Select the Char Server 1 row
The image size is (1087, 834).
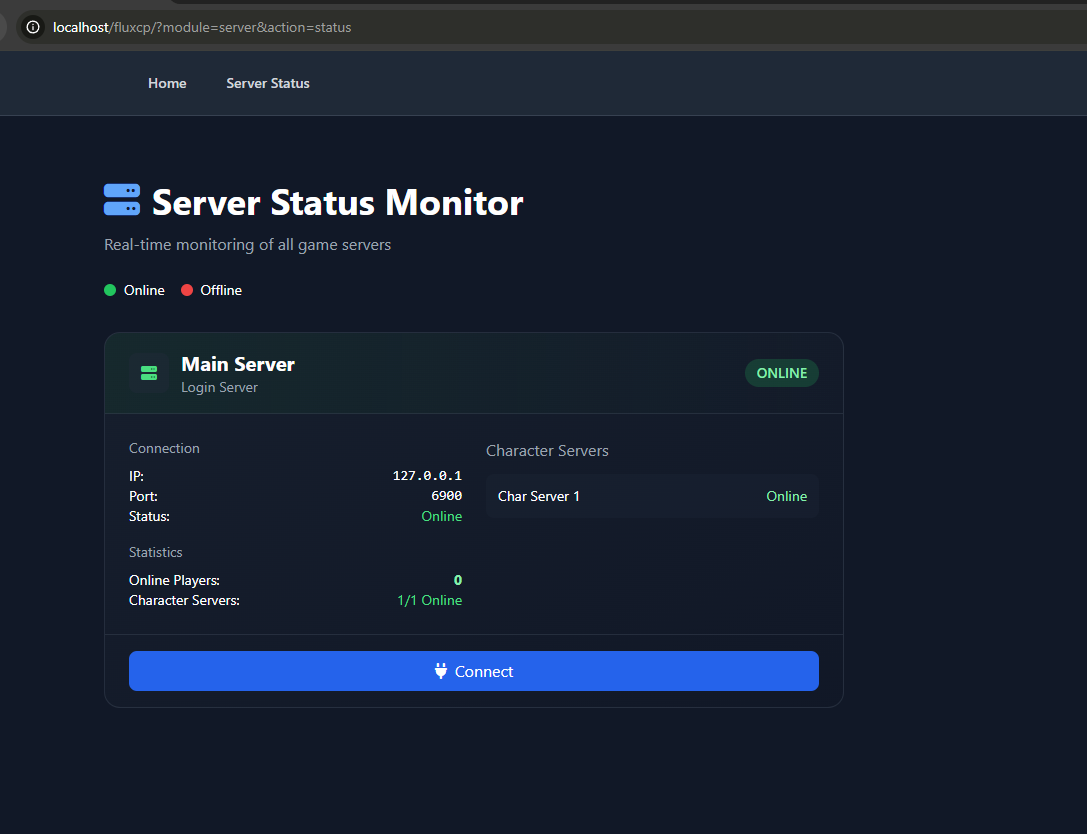point(652,496)
